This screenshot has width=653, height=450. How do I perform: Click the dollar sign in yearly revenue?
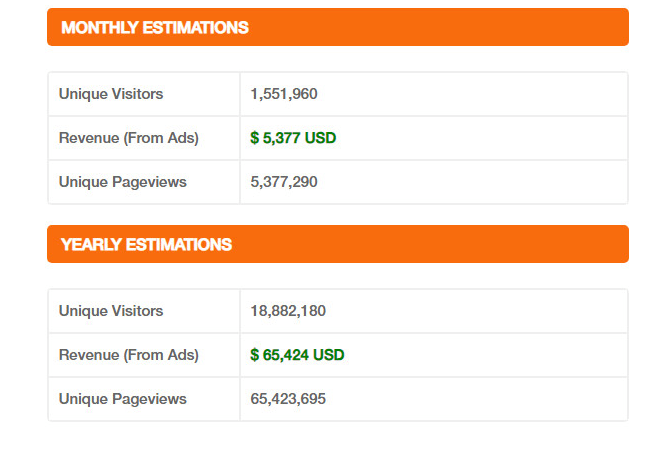tap(254, 355)
